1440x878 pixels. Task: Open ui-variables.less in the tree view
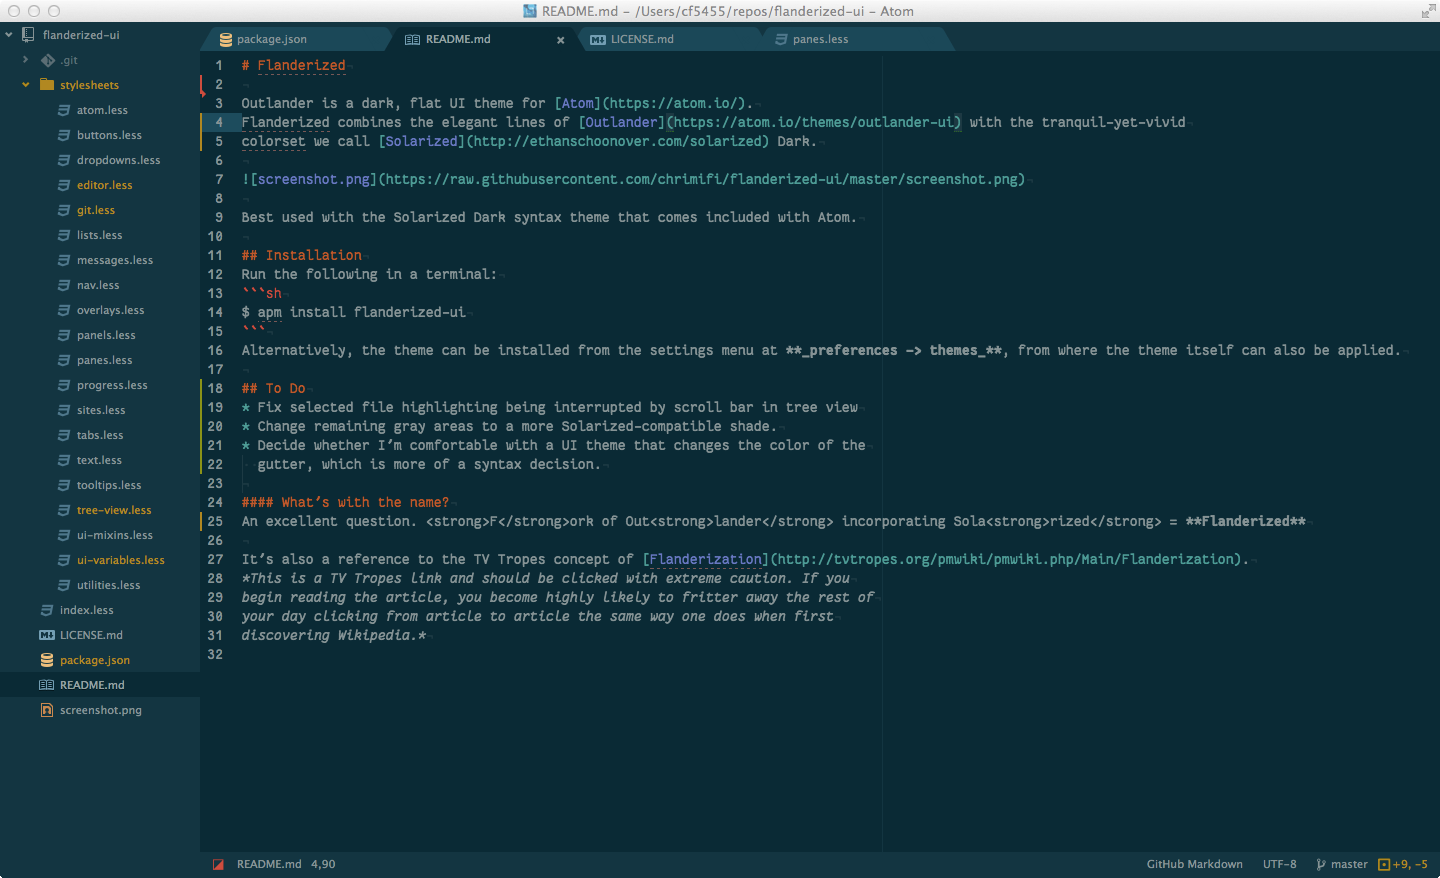tap(121, 560)
